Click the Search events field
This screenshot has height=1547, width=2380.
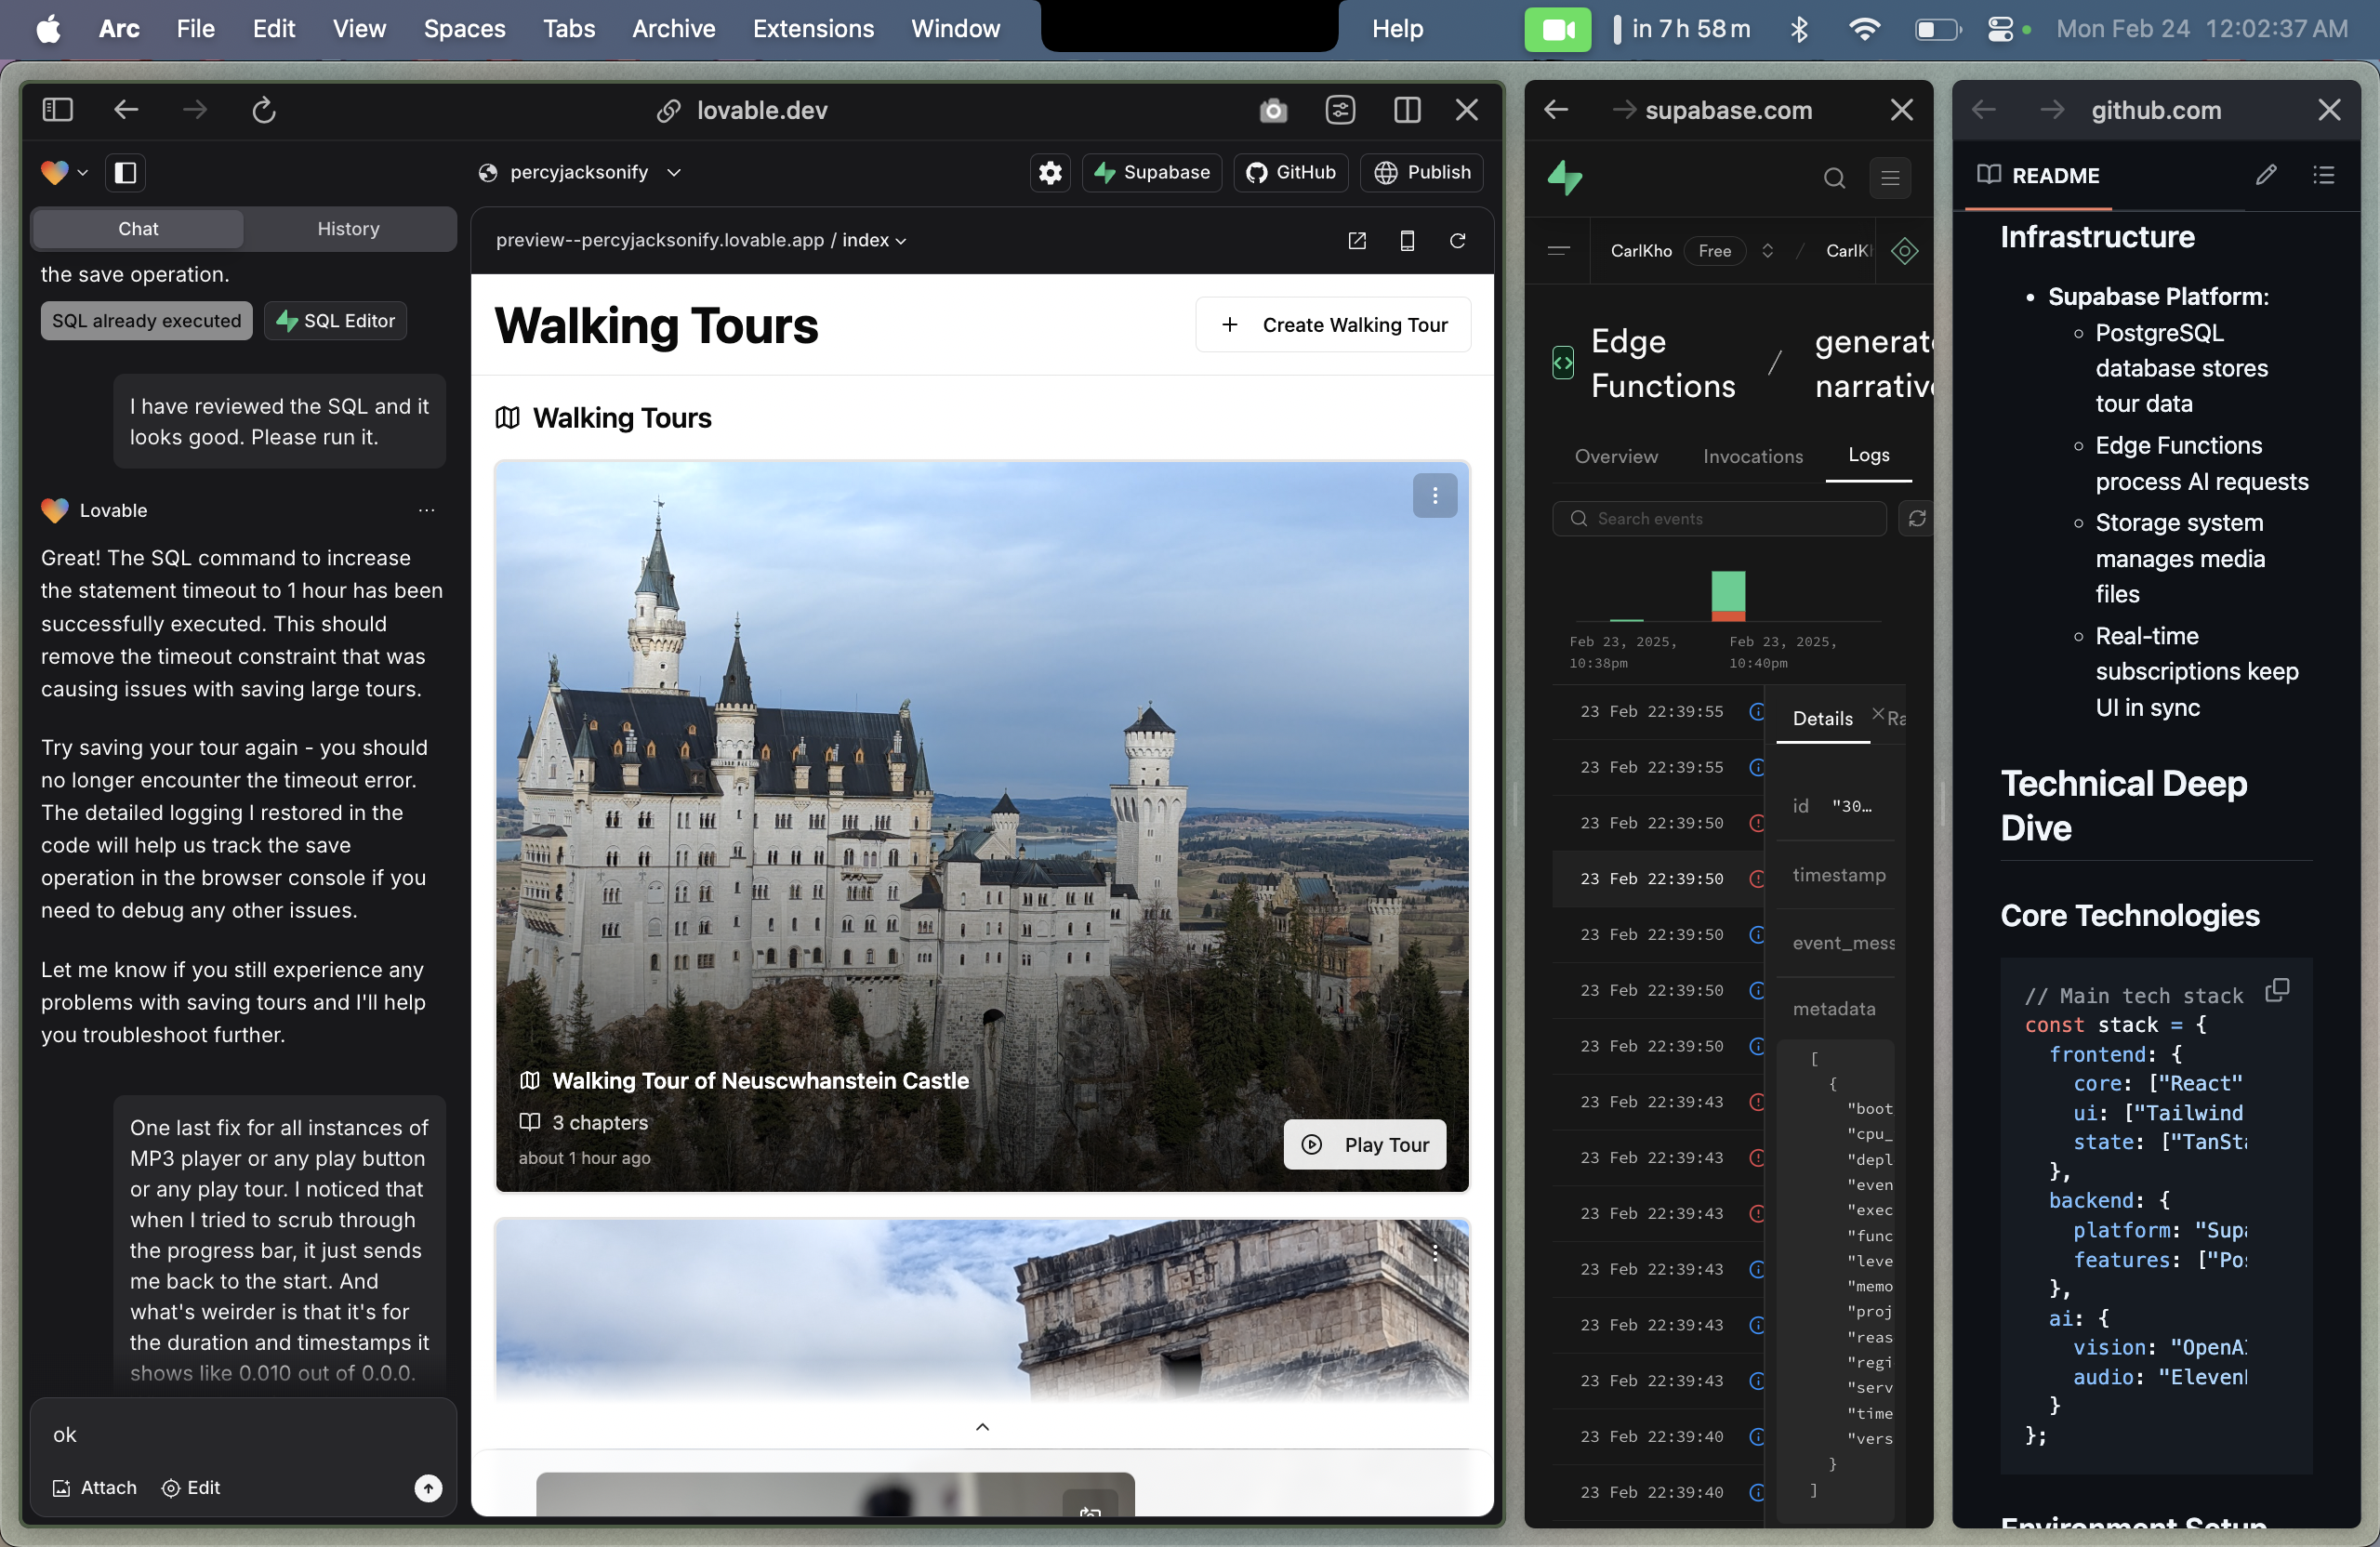pyautogui.click(x=1719, y=518)
